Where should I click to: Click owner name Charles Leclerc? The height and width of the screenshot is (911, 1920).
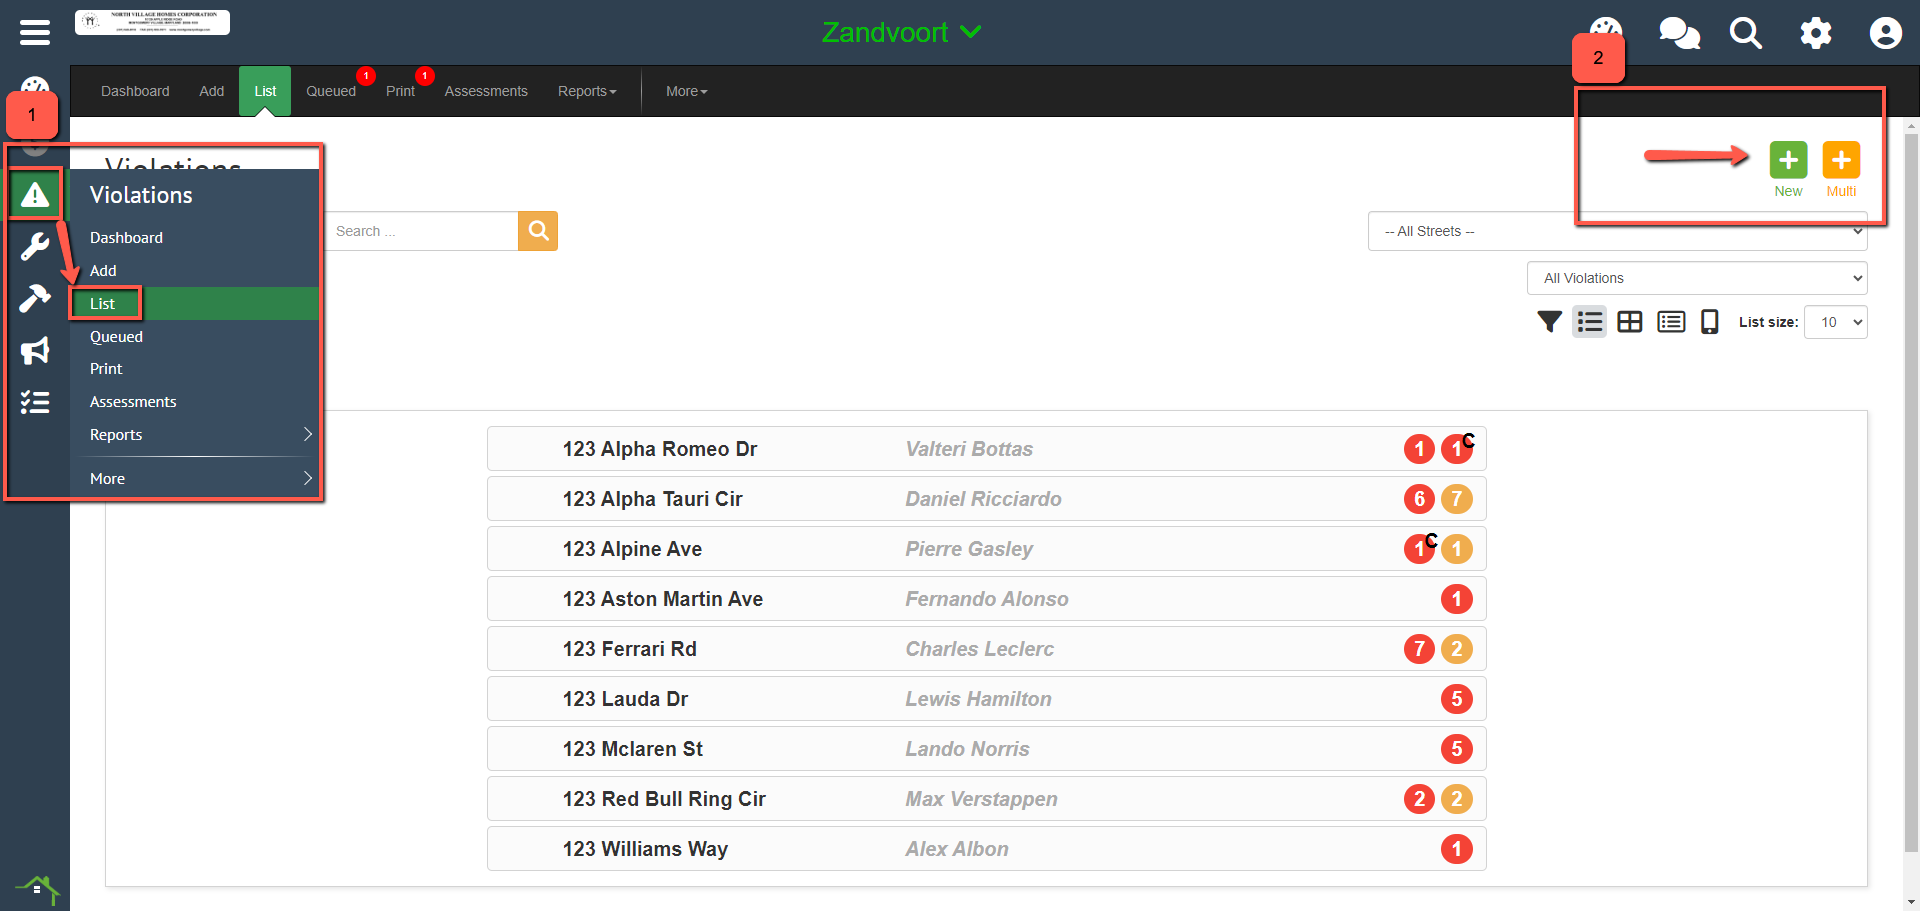(x=979, y=649)
